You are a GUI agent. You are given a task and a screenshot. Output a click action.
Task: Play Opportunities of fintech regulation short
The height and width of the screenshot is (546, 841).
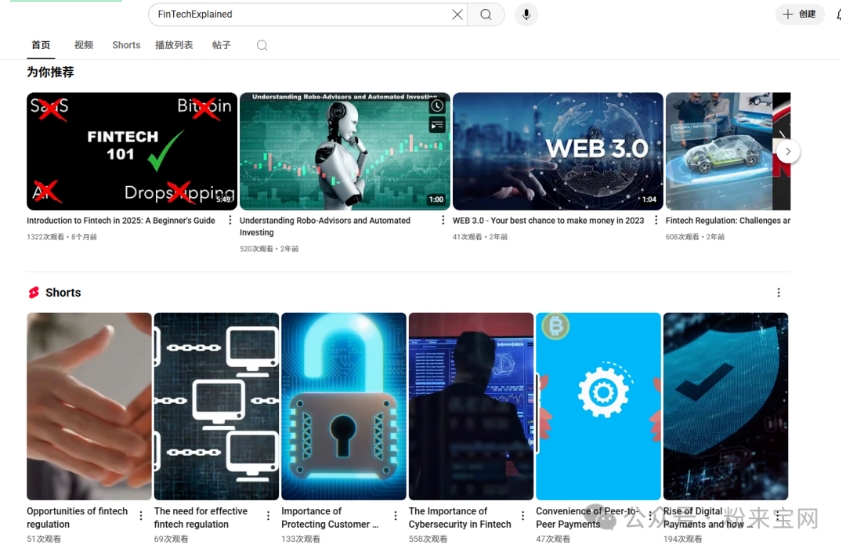click(x=89, y=407)
